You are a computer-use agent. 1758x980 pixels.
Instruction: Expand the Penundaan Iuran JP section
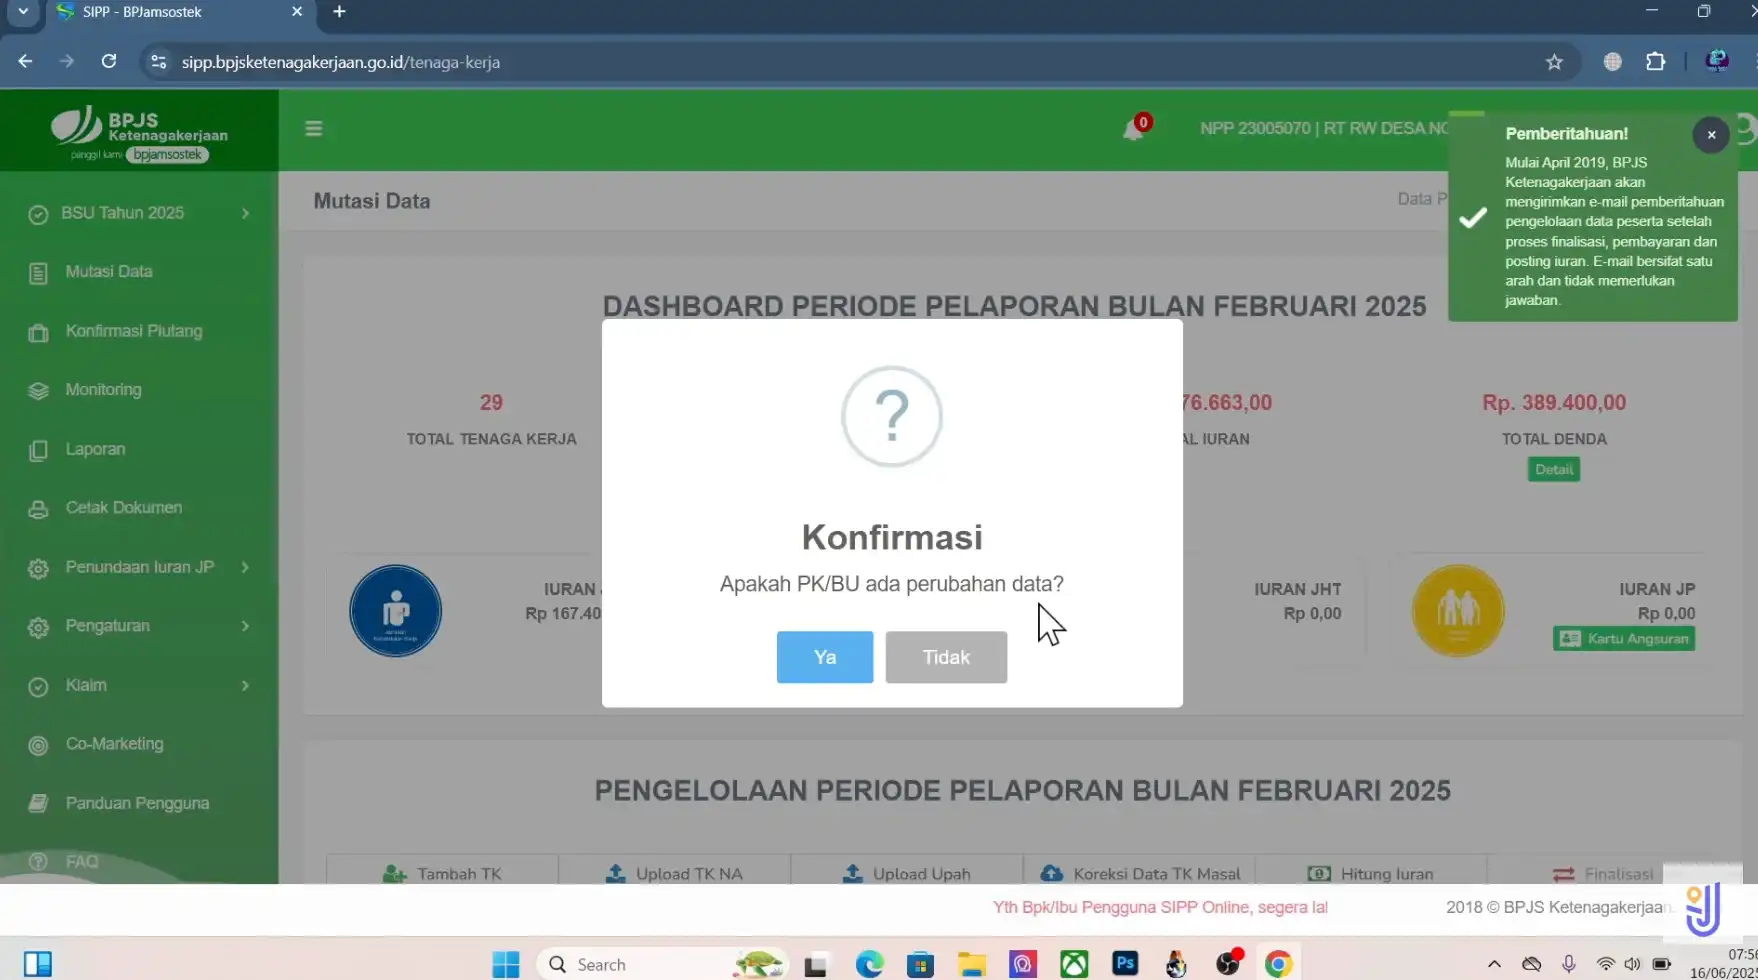138,566
